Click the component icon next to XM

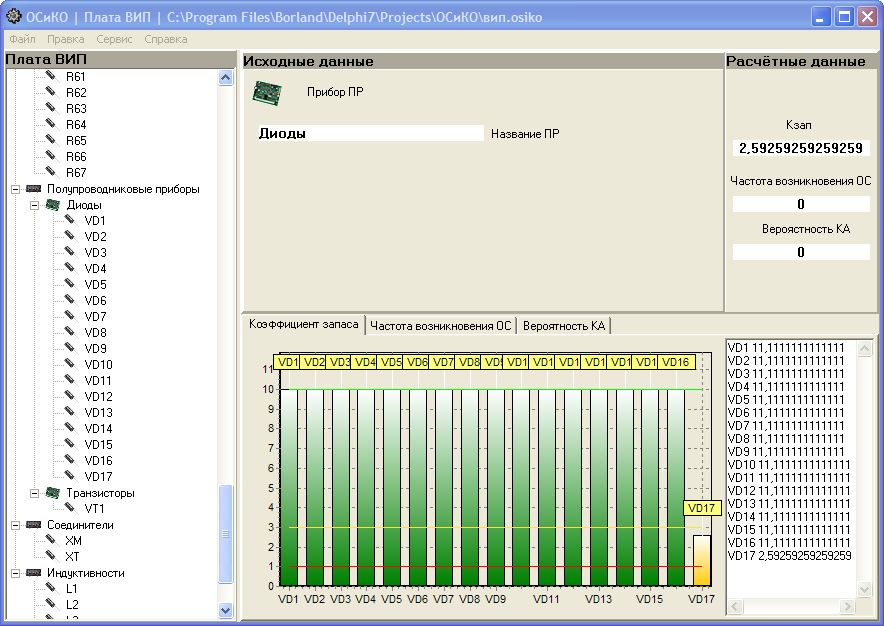tap(51, 540)
